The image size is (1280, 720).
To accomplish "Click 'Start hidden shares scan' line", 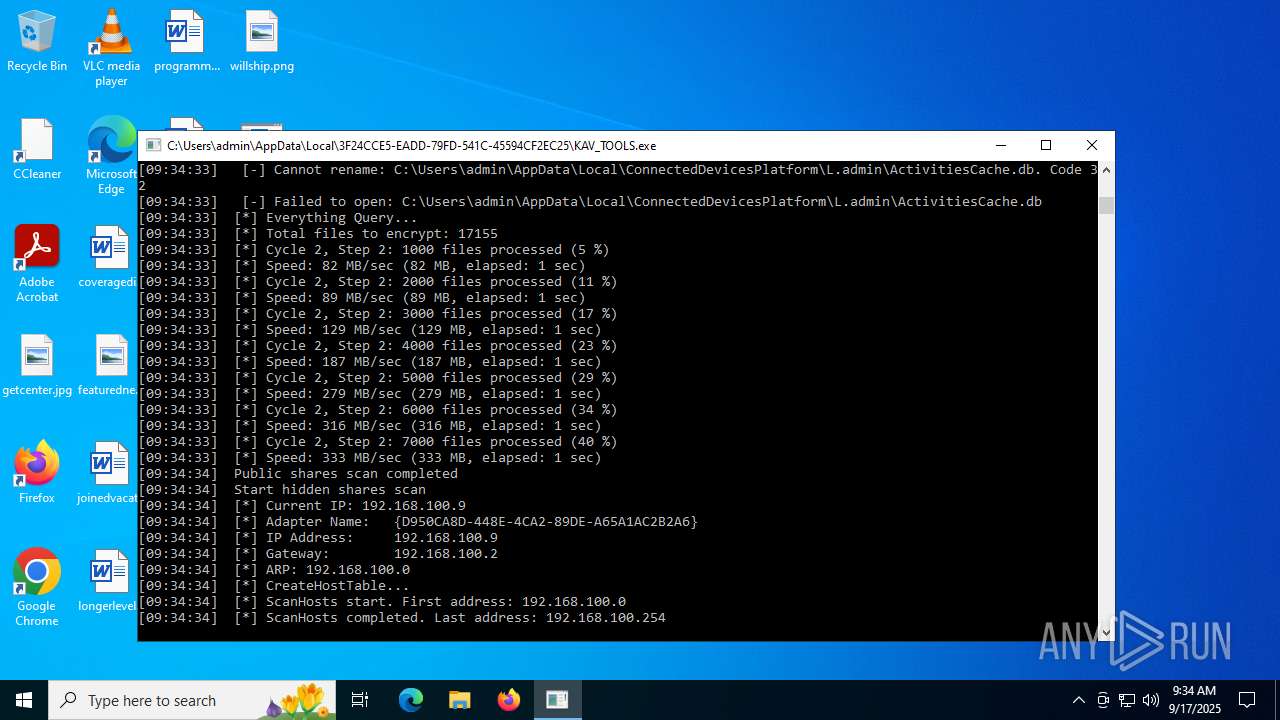I will pos(282,489).
